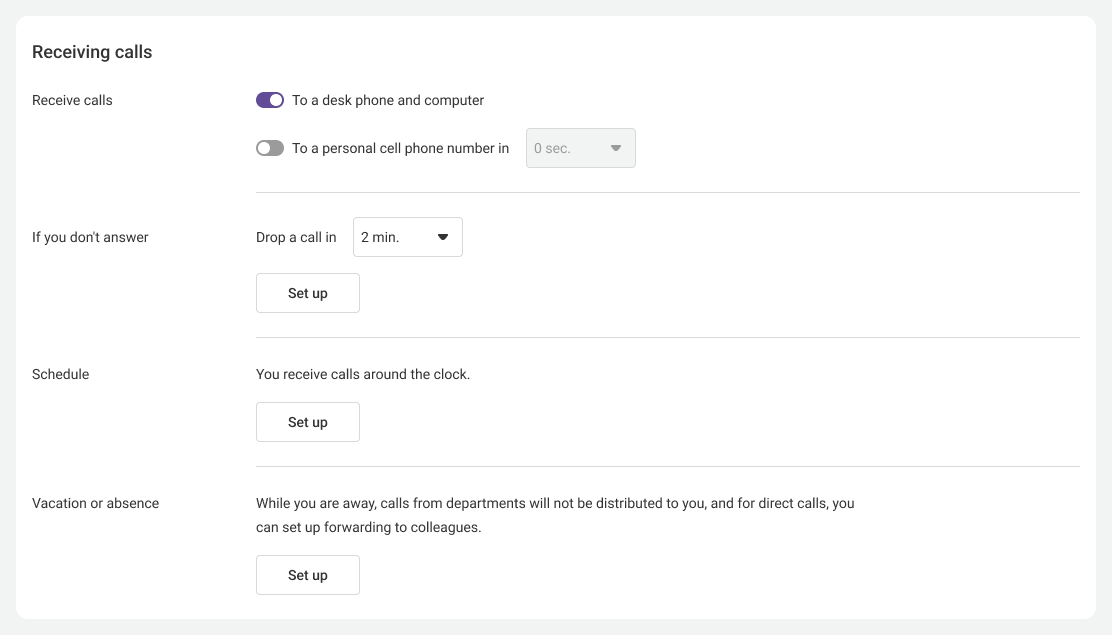This screenshot has width=1112, height=635.
Task: Click Set up under 'If you don't answer'
Action: pos(307,293)
